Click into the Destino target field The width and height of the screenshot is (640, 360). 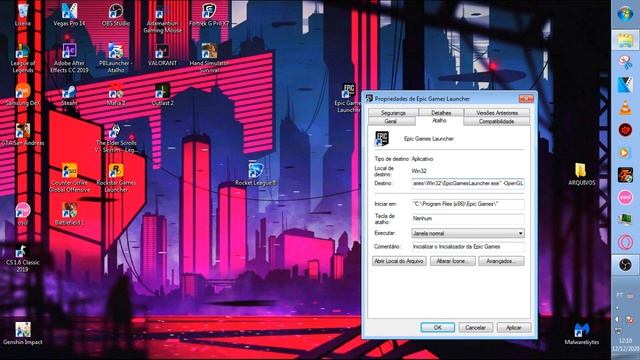tap(468, 183)
